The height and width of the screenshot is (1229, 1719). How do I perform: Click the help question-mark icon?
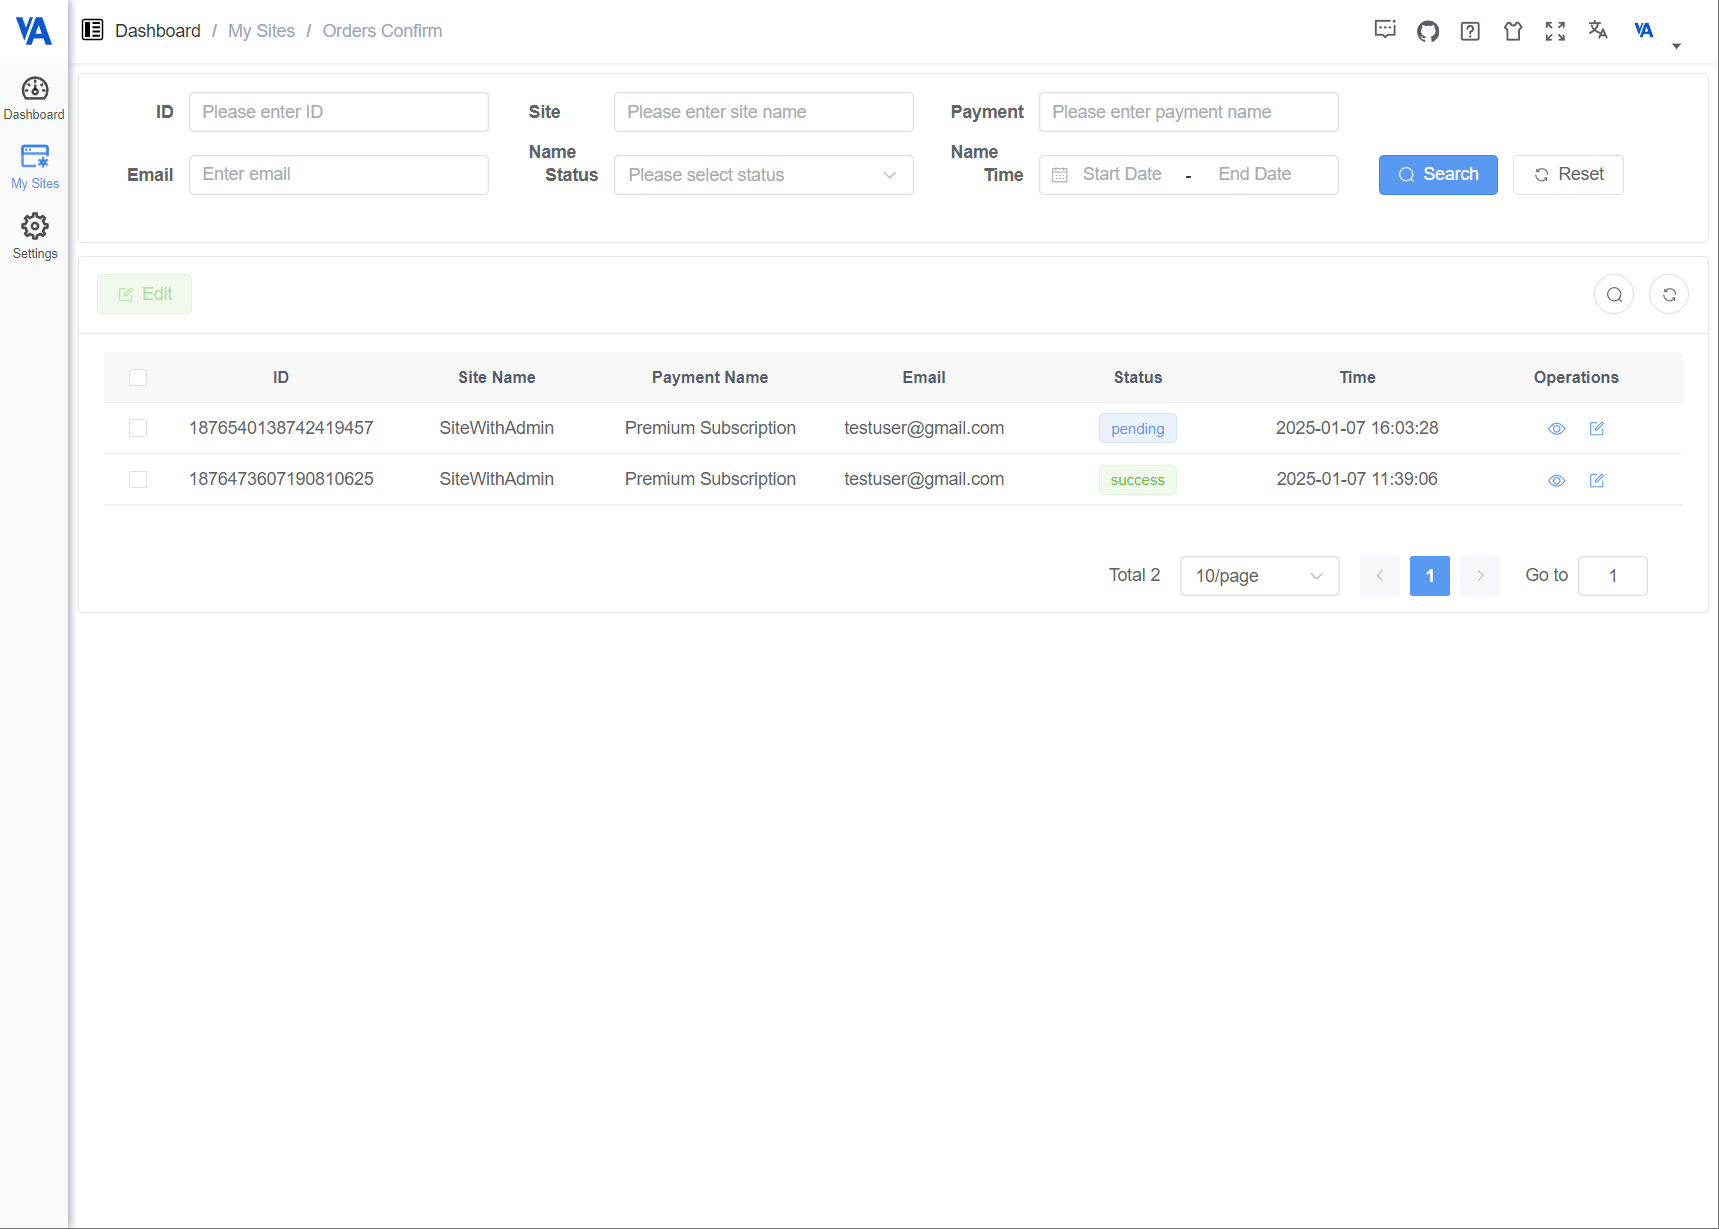pos(1469,31)
